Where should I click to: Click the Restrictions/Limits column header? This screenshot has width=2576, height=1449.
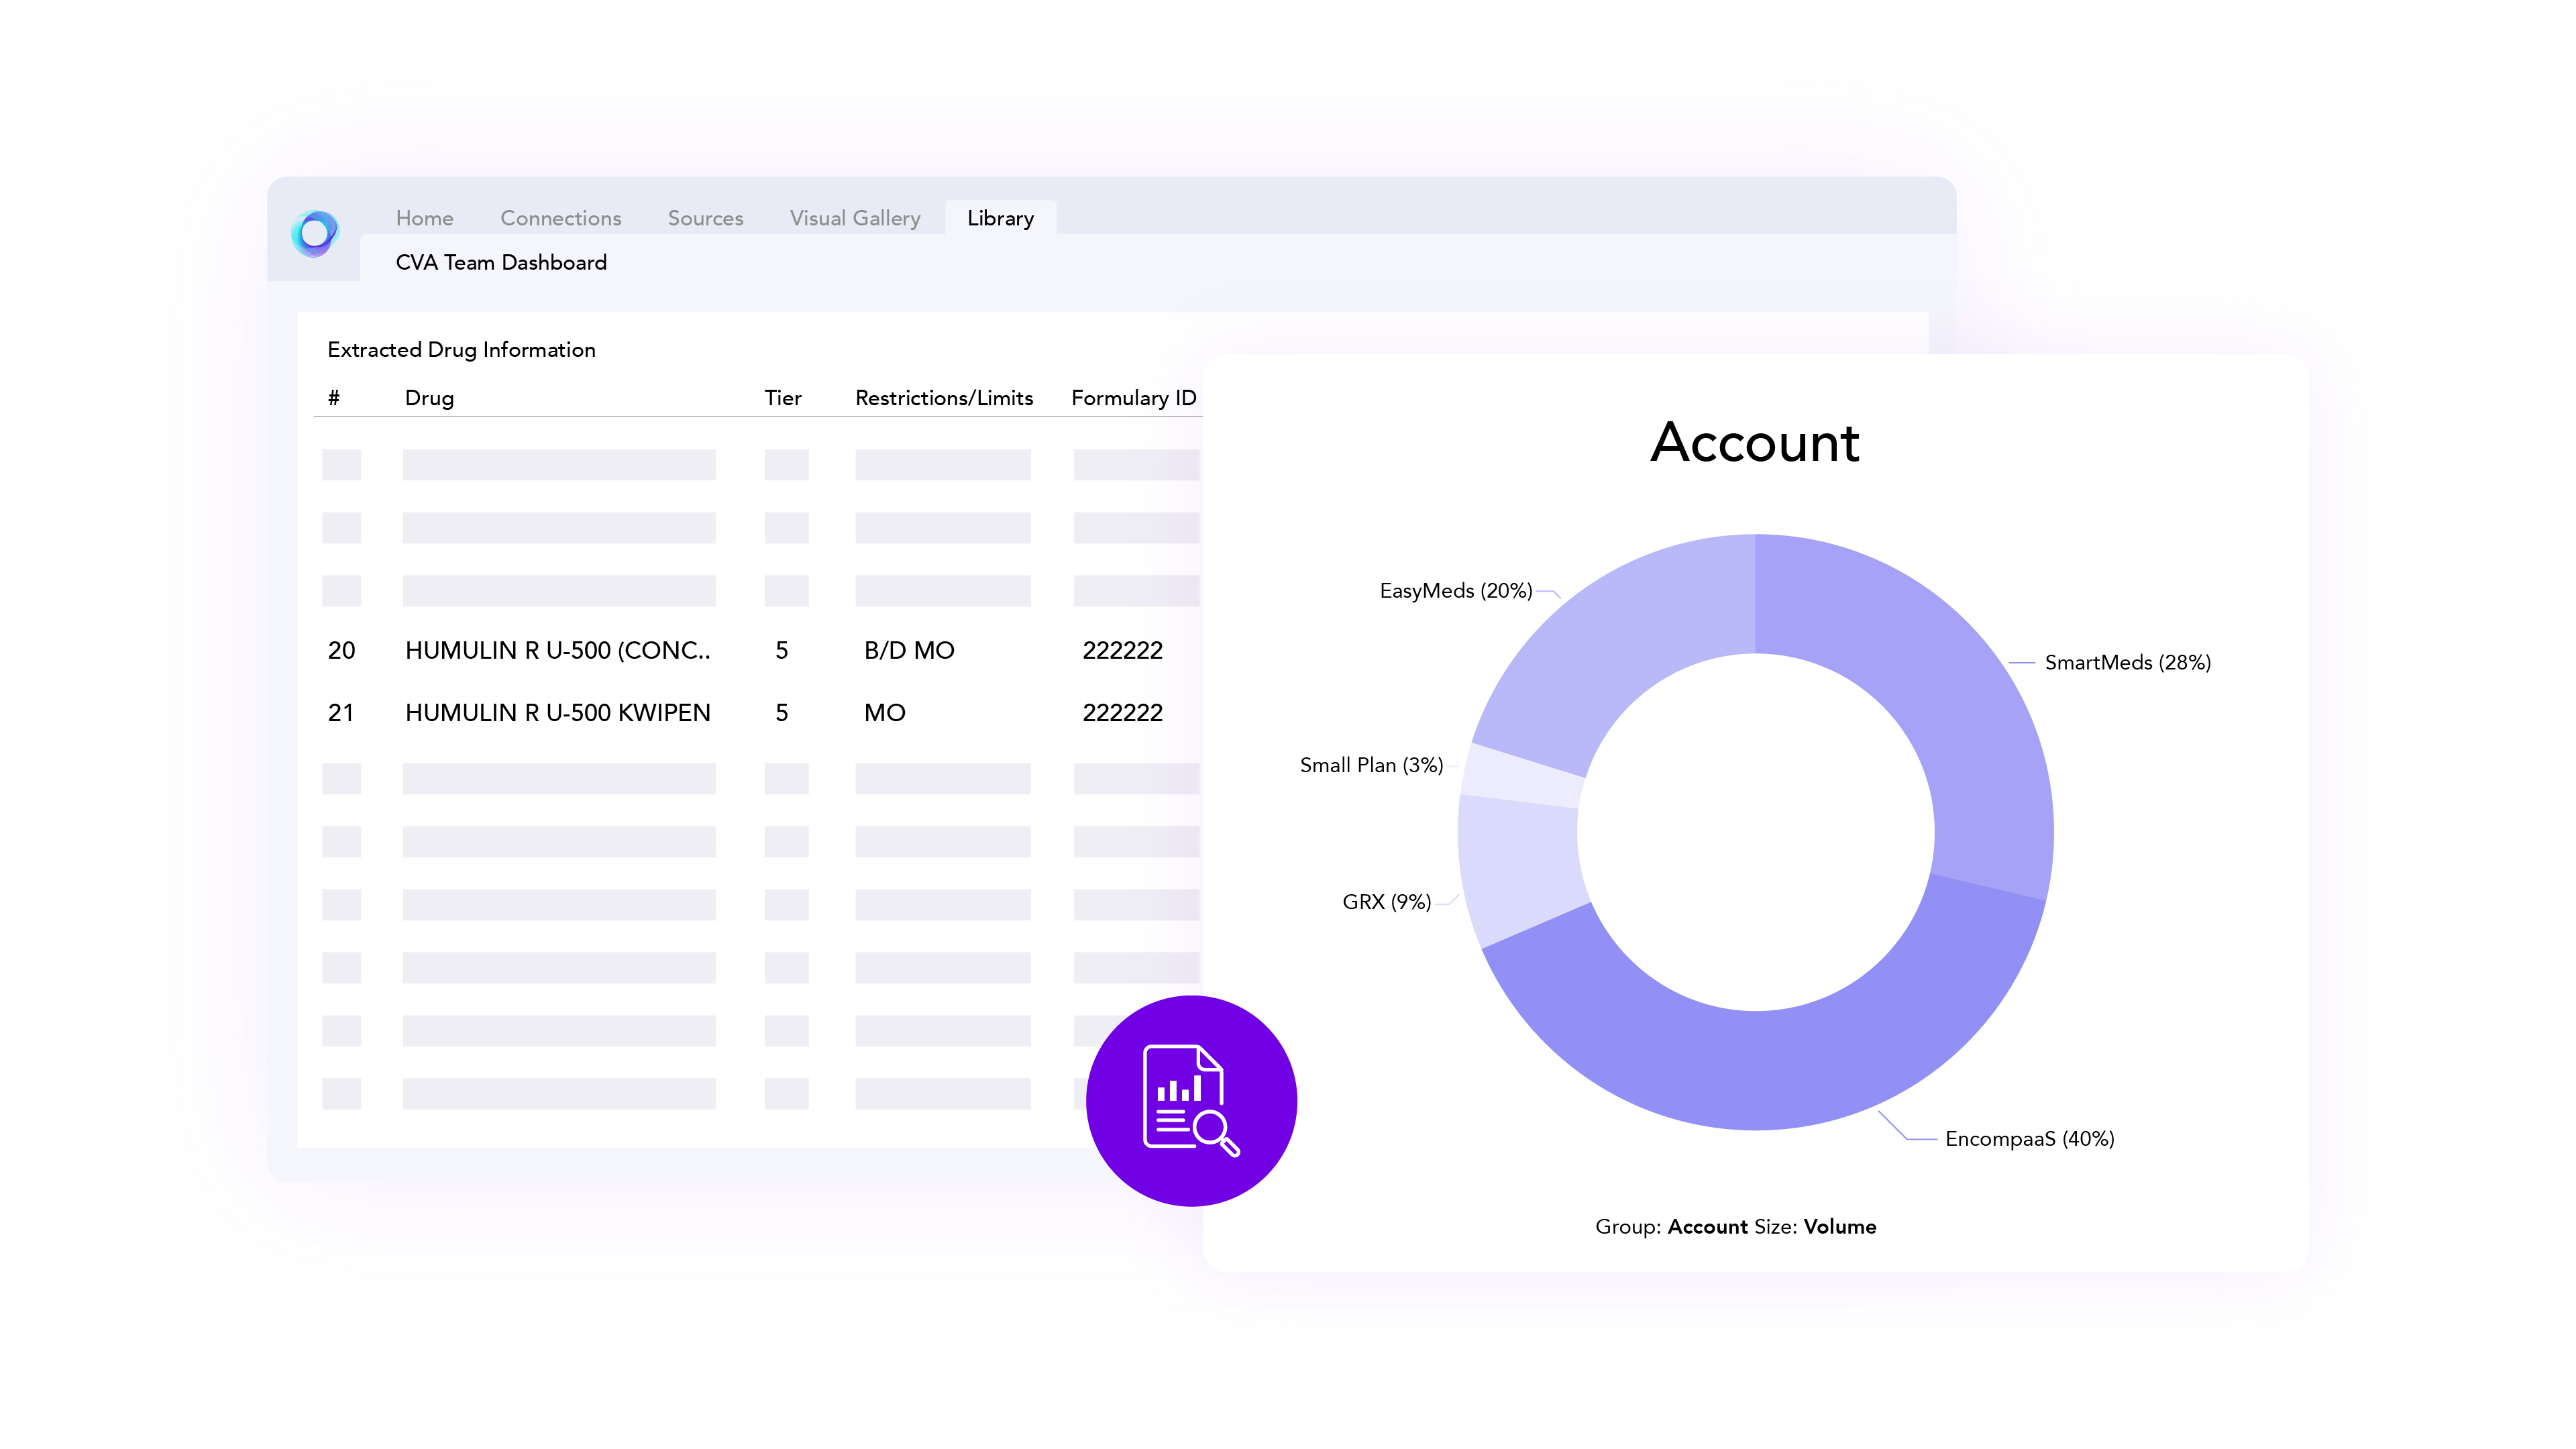point(944,398)
